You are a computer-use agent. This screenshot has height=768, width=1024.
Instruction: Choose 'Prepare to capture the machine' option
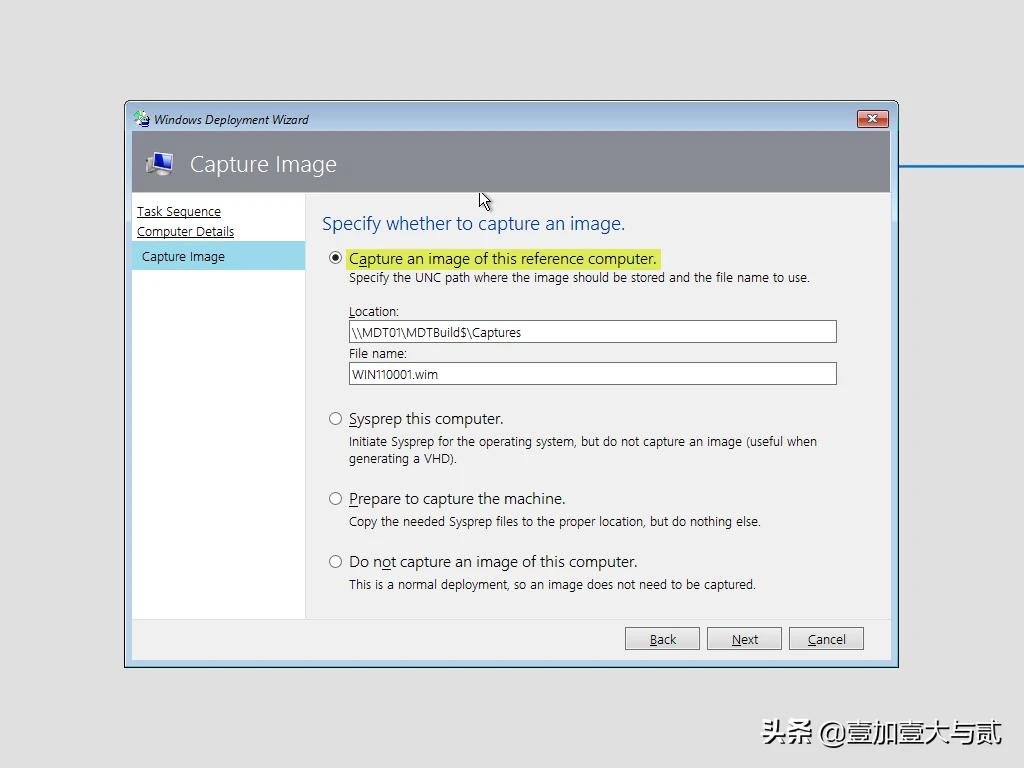click(x=335, y=499)
